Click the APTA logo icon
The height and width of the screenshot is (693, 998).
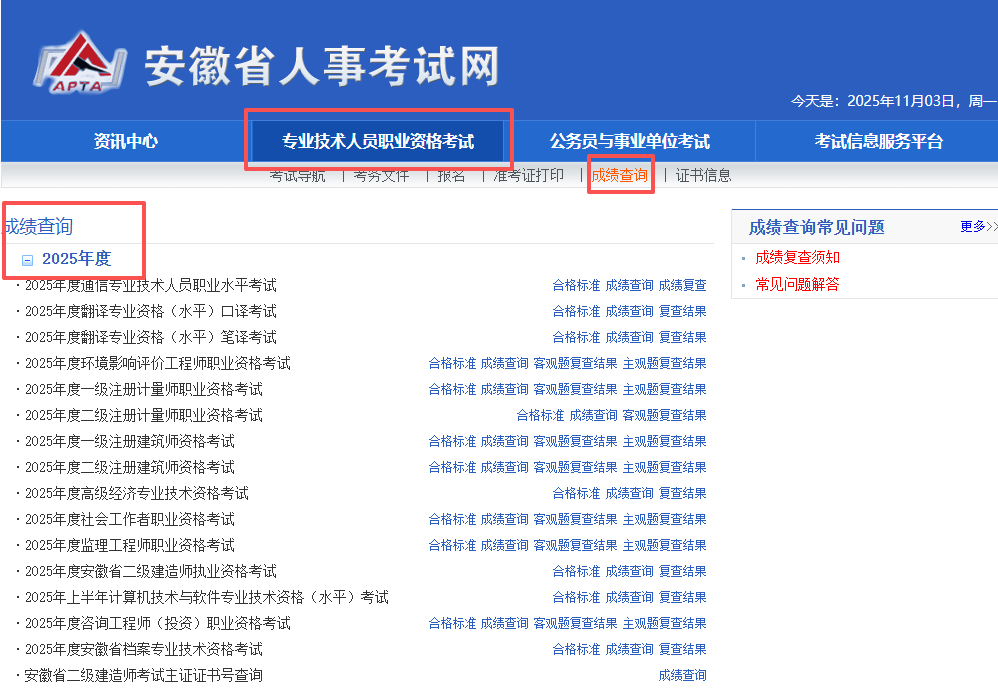coord(82,63)
